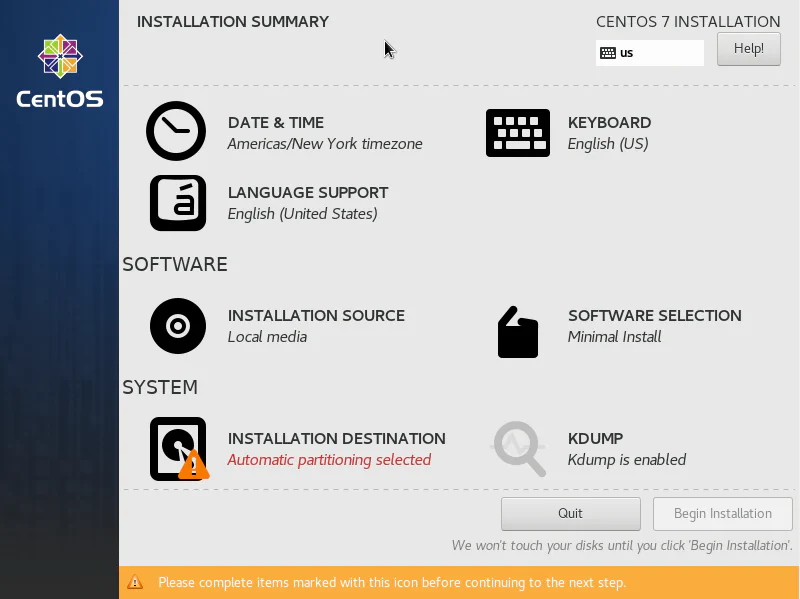
Task: Click Americas/New York timezone text
Action: 325,144
